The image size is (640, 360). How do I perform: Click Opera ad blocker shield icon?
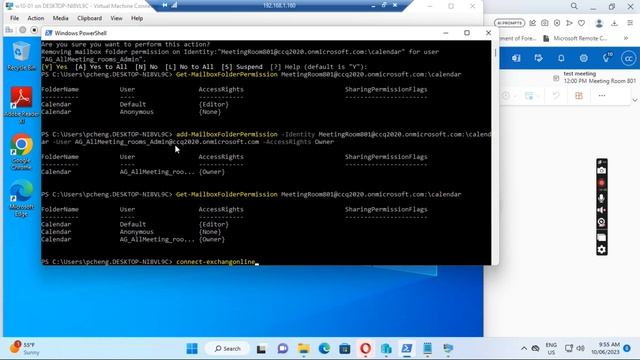557,23
